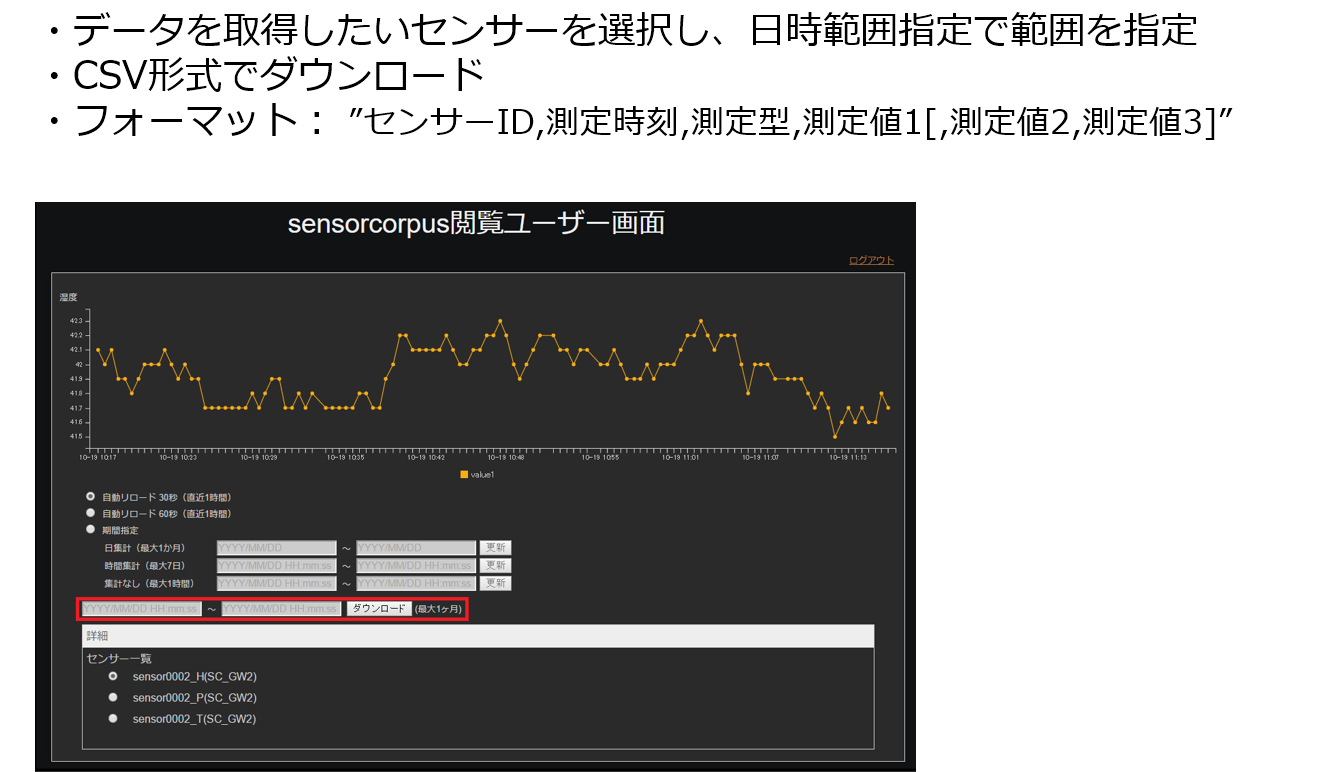The width and height of the screenshot is (1322, 772).
Task: Click the 集計なし start datetime field
Action: [277, 583]
